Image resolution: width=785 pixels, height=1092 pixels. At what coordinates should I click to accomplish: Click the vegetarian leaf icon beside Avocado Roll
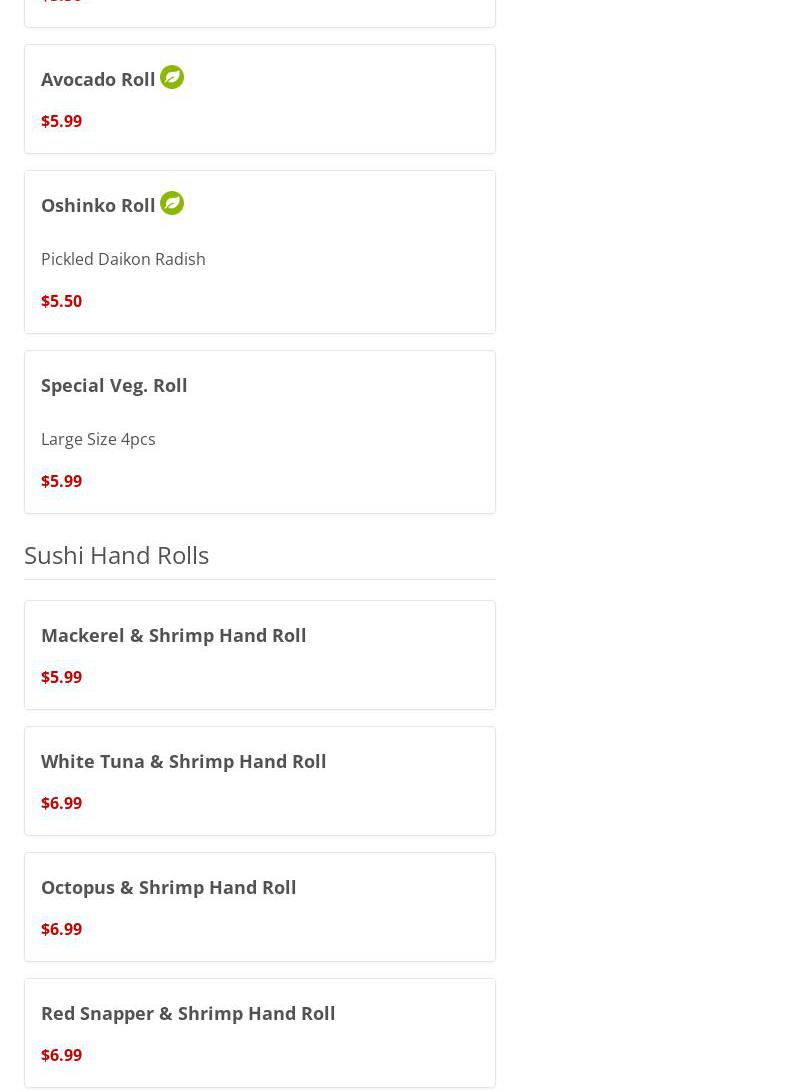[x=172, y=77]
